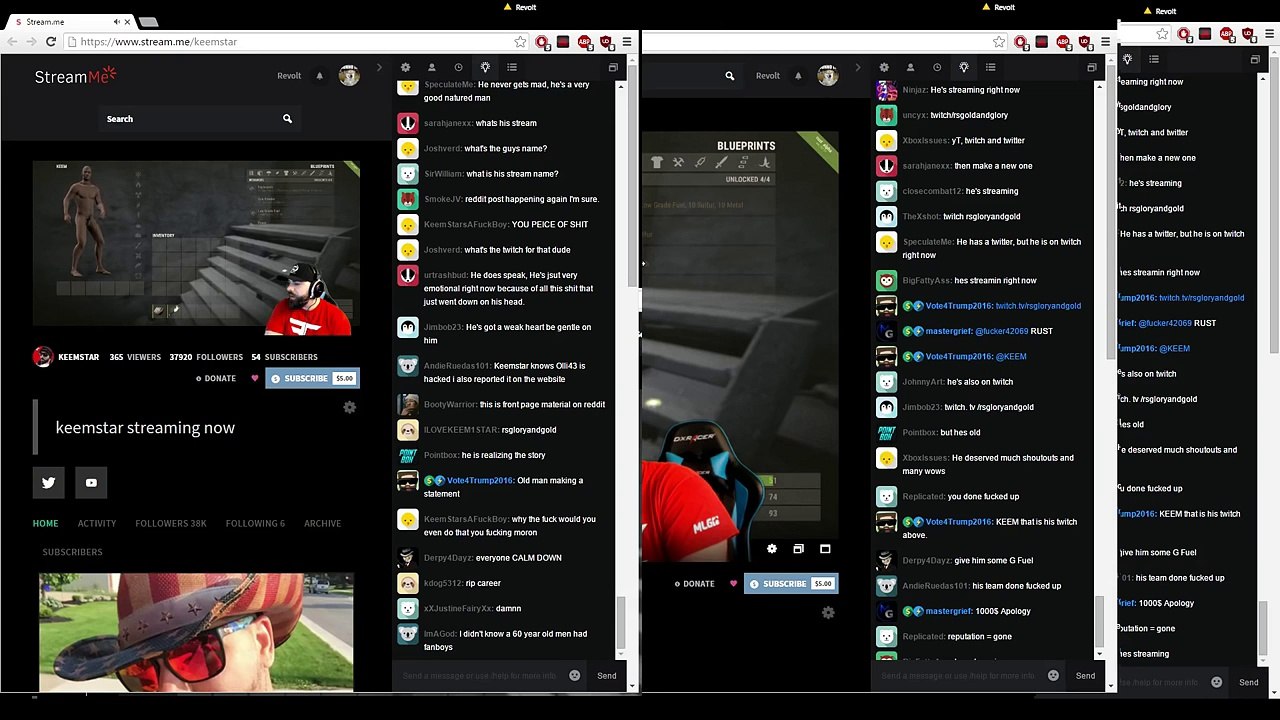Play the Keemstar stream video in left window
Viewport: 1280px width, 720px height.
tap(196, 244)
